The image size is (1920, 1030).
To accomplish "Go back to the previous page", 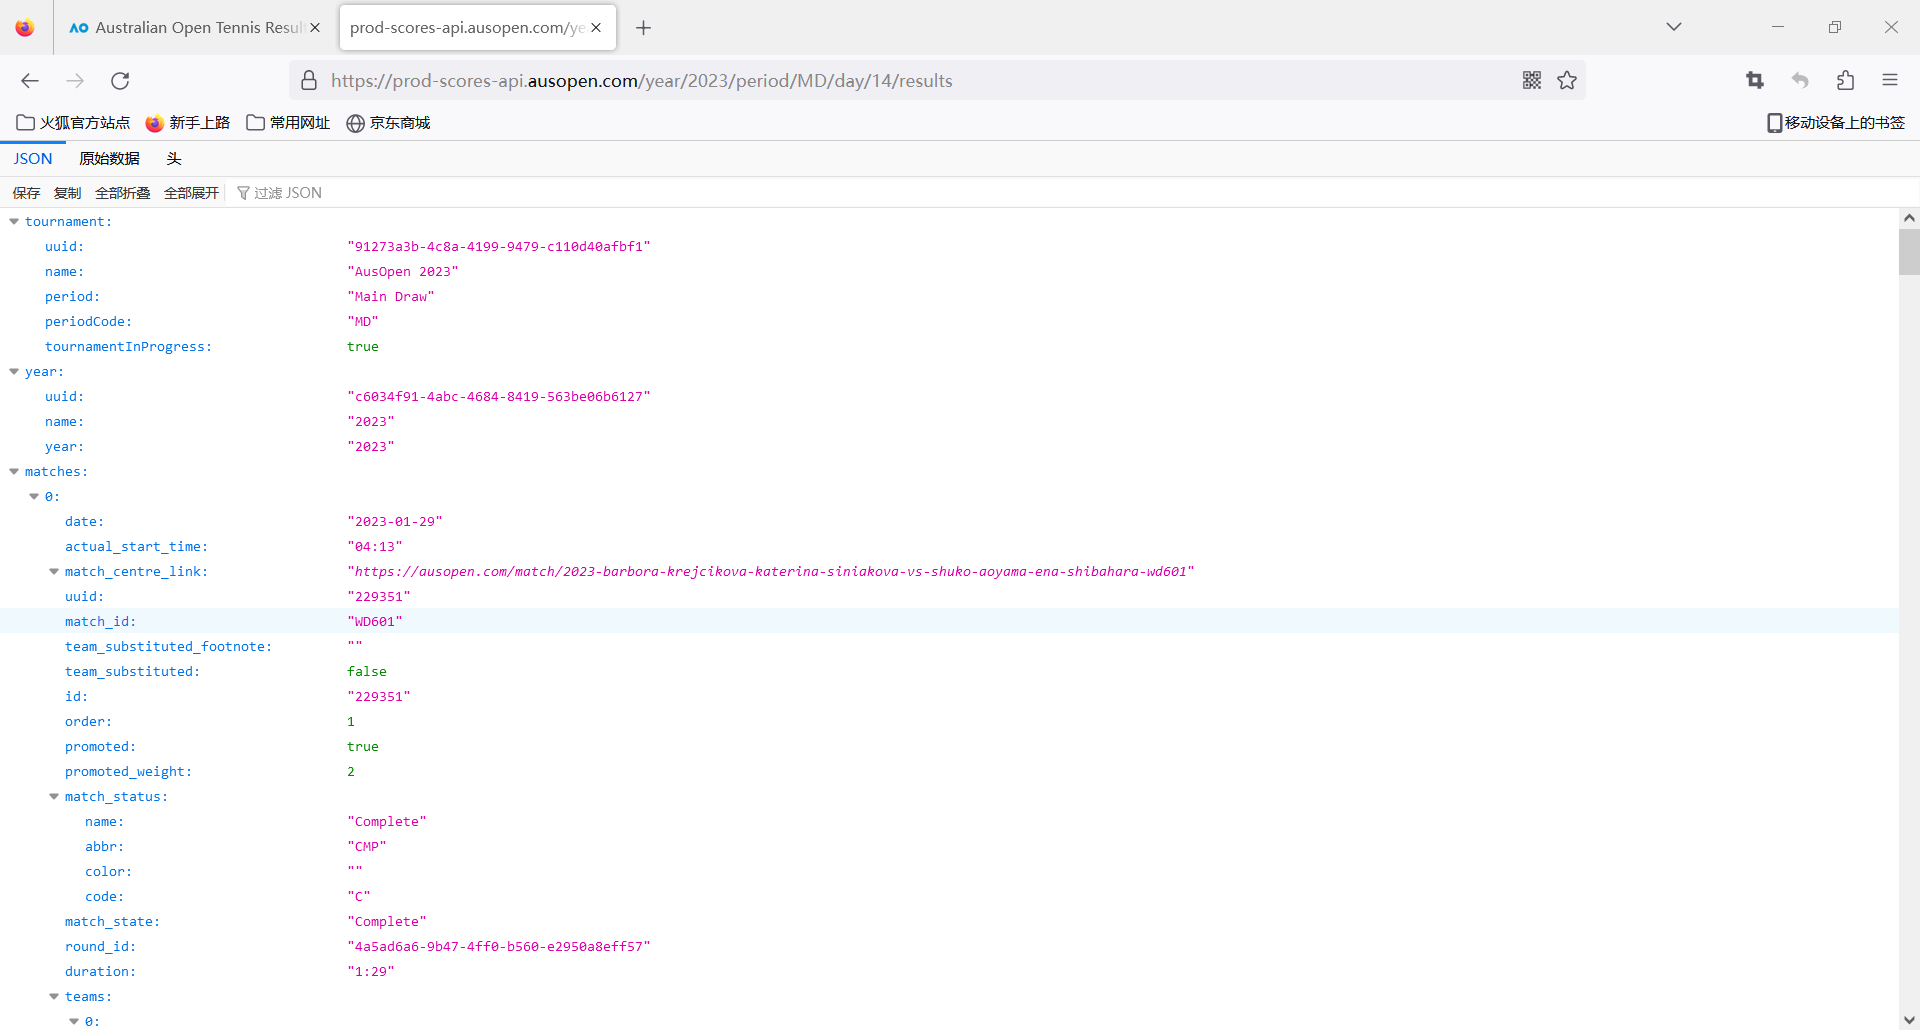I will click(30, 81).
